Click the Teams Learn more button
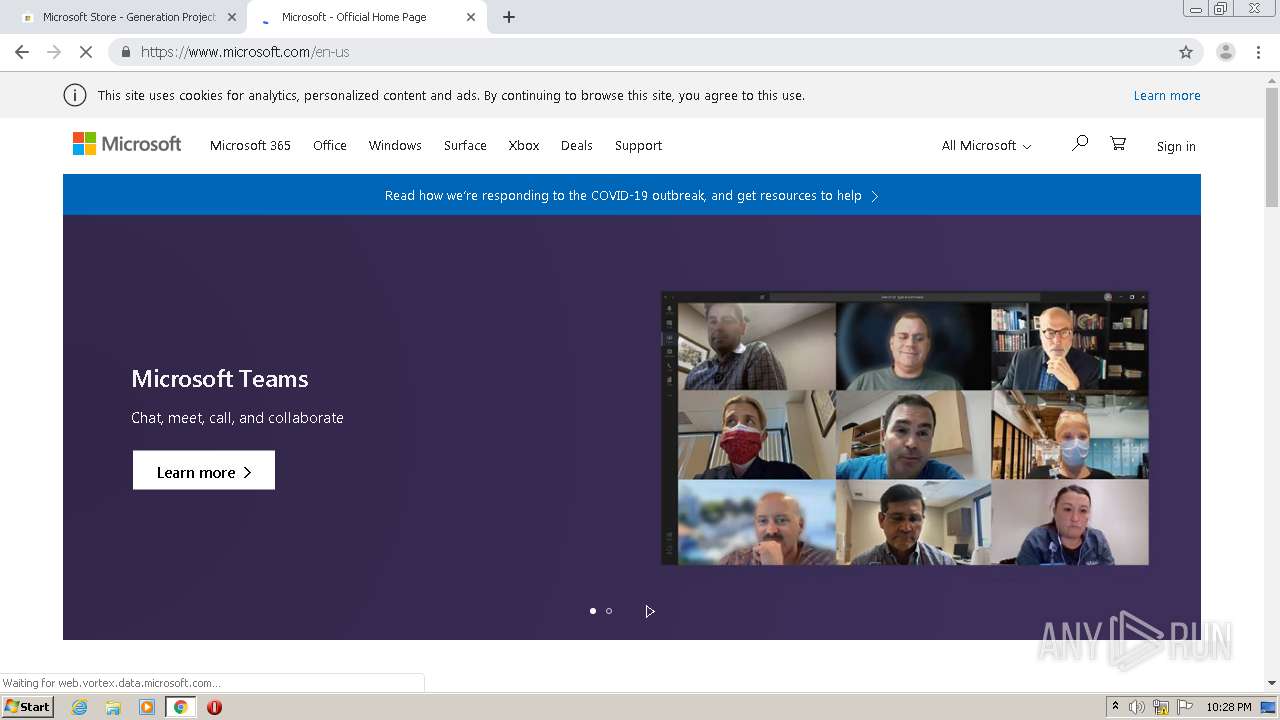The height and width of the screenshot is (720, 1280). [x=204, y=470]
